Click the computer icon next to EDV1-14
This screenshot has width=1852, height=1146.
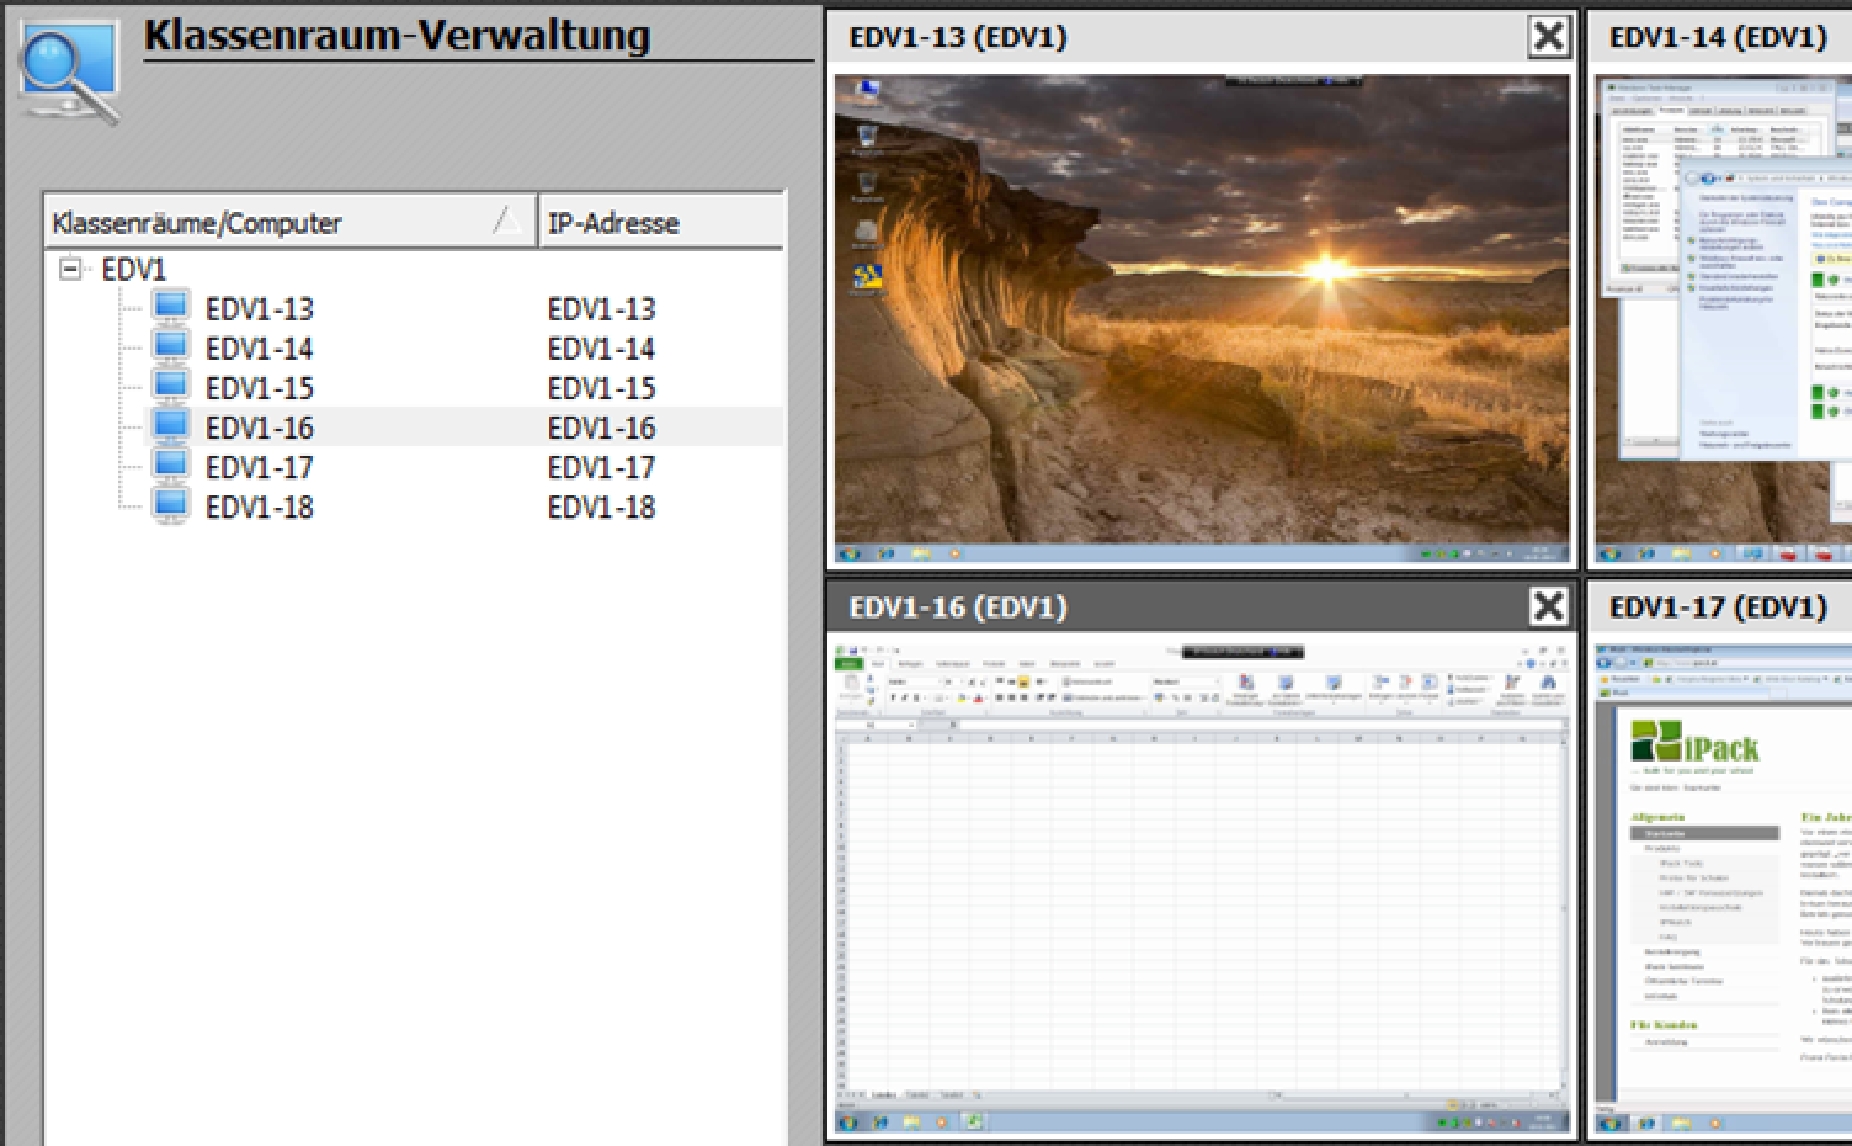(x=171, y=347)
